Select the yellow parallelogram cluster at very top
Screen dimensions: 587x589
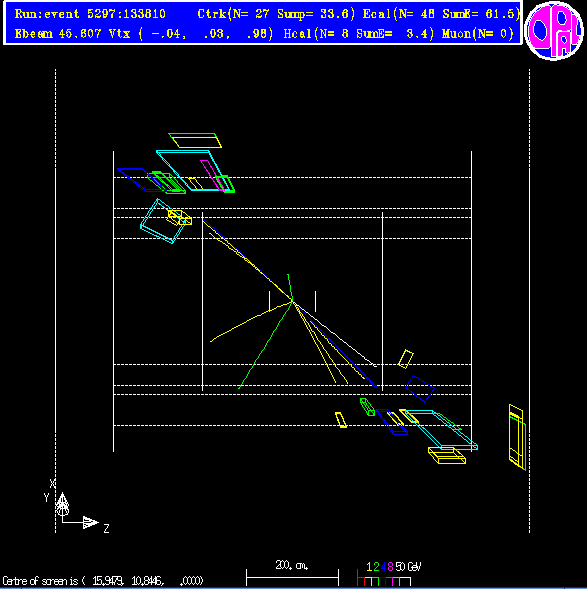pyautogui.click(x=195, y=140)
